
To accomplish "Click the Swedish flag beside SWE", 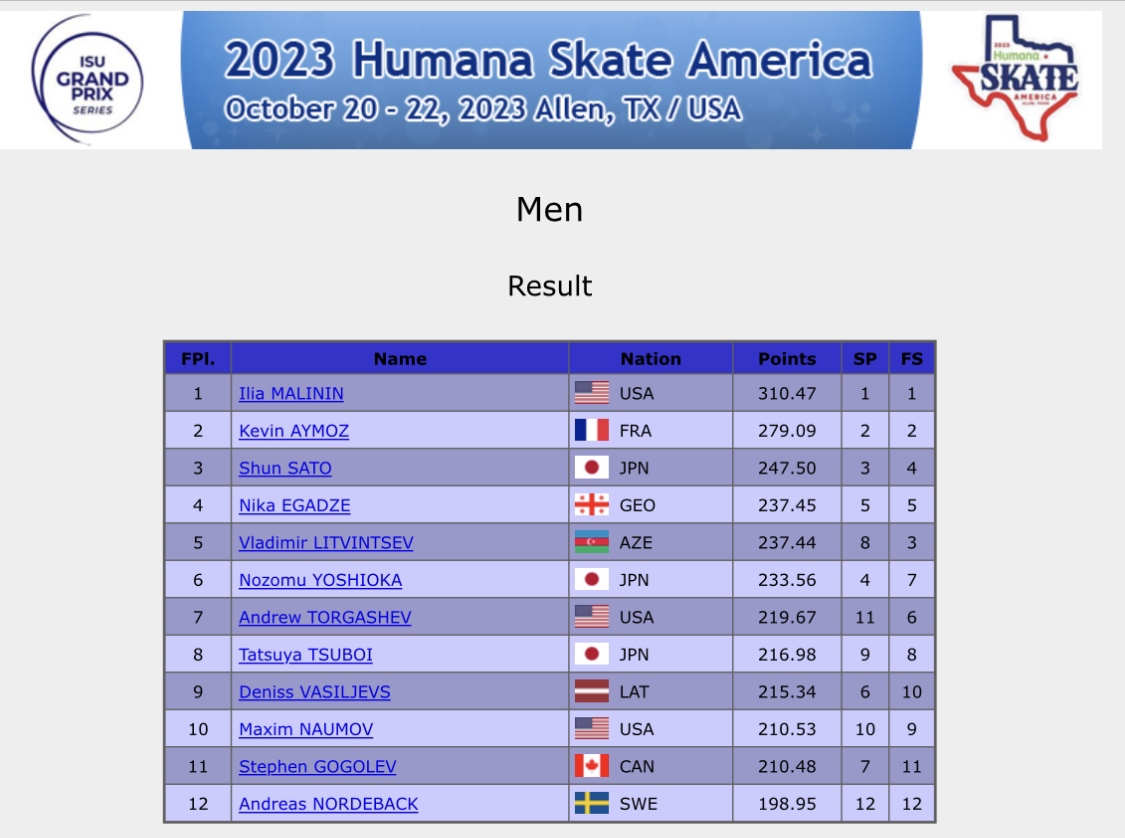I will click(x=591, y=804).
